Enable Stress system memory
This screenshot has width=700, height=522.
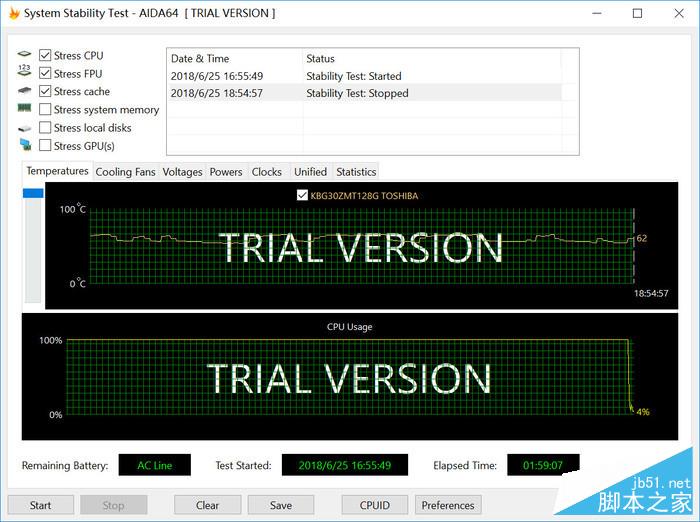[45, 109]
